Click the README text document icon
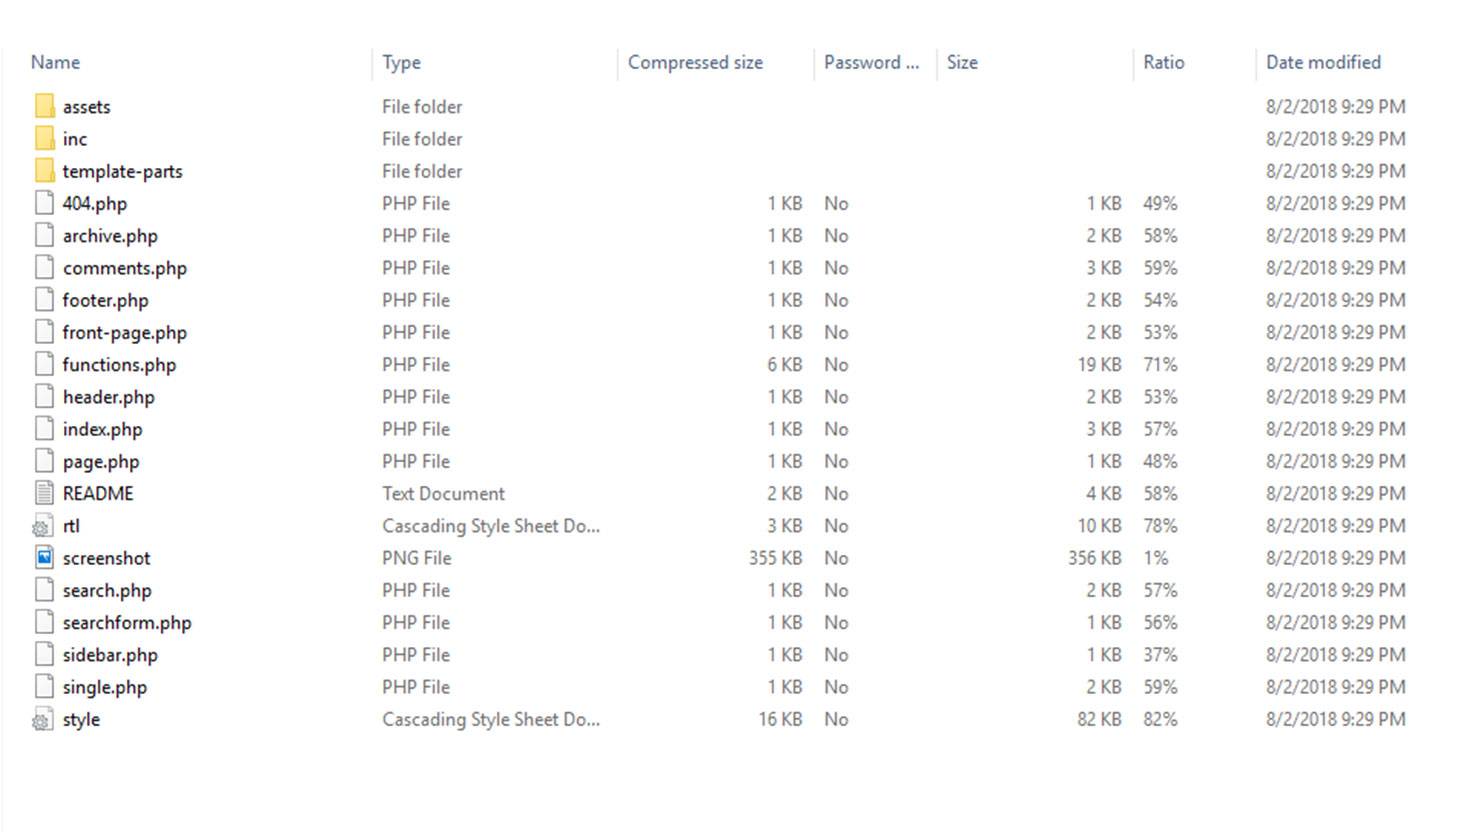Viewport: 1484px width, 832px height. coord(44,493)
